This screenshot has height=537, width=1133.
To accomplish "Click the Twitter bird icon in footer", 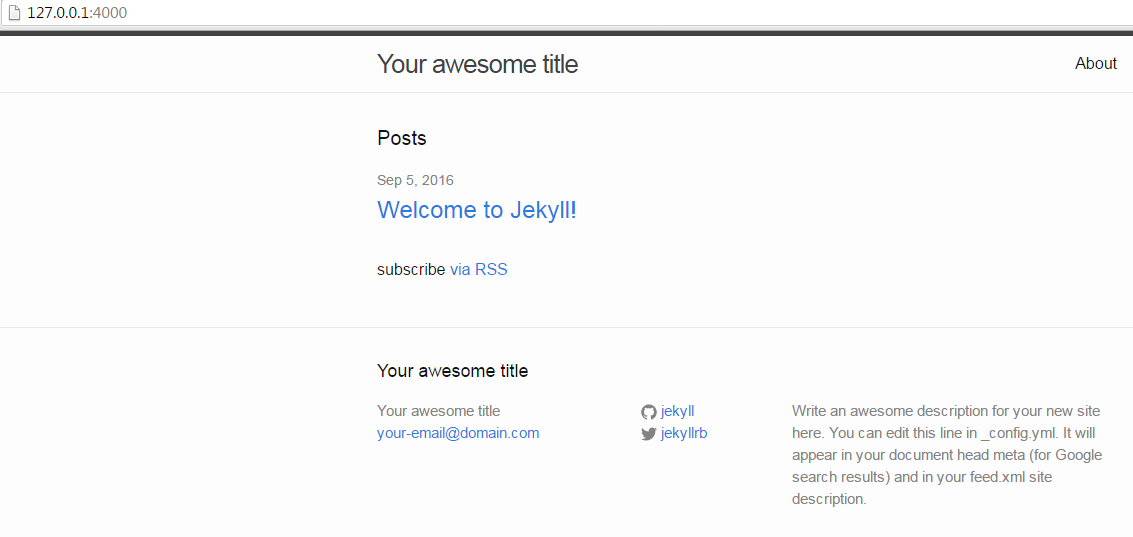I will 648,434.
